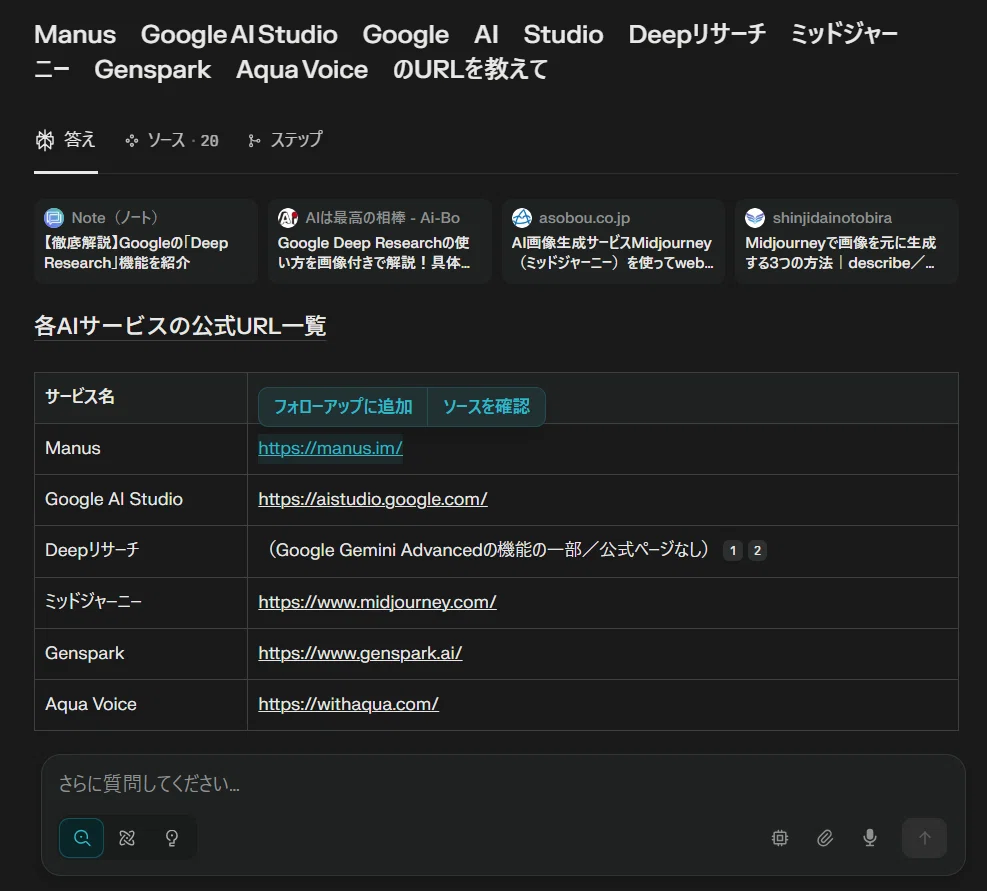The height and width of the screenshot is (891, 987).
Task: Click the ステップ tab branch icon
Action: (254, 140)
